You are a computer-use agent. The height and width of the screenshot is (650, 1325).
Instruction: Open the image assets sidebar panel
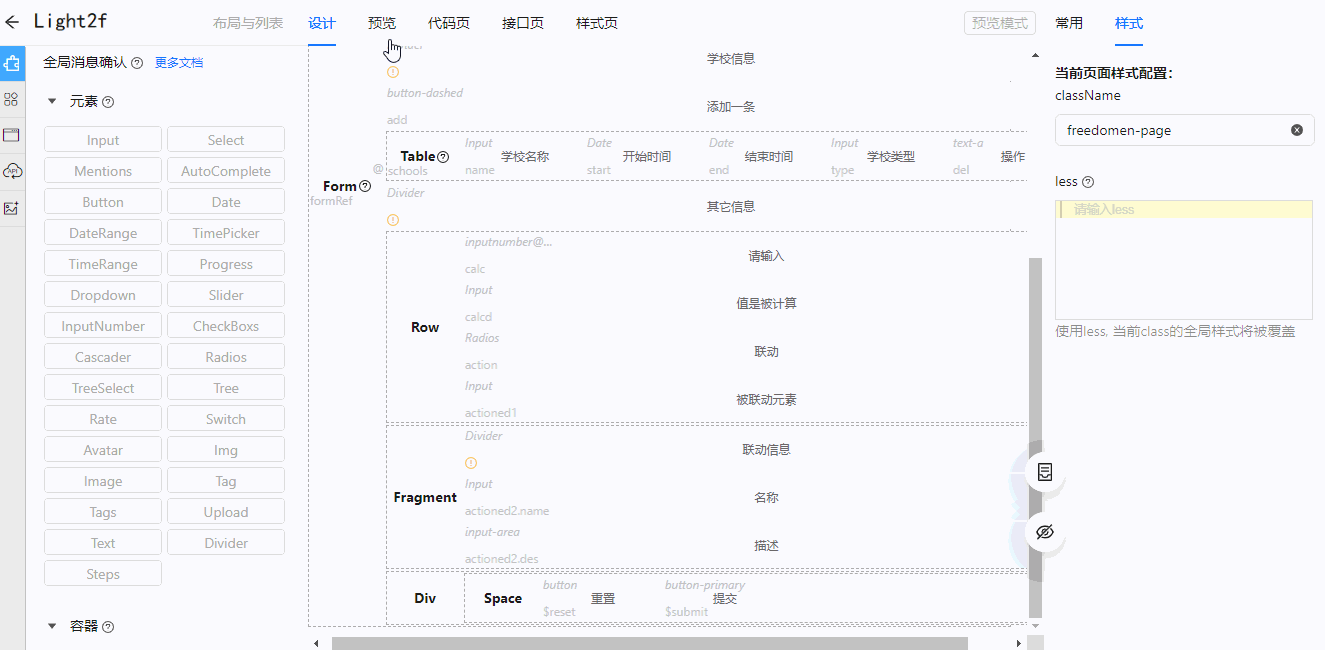click(12, 208)
